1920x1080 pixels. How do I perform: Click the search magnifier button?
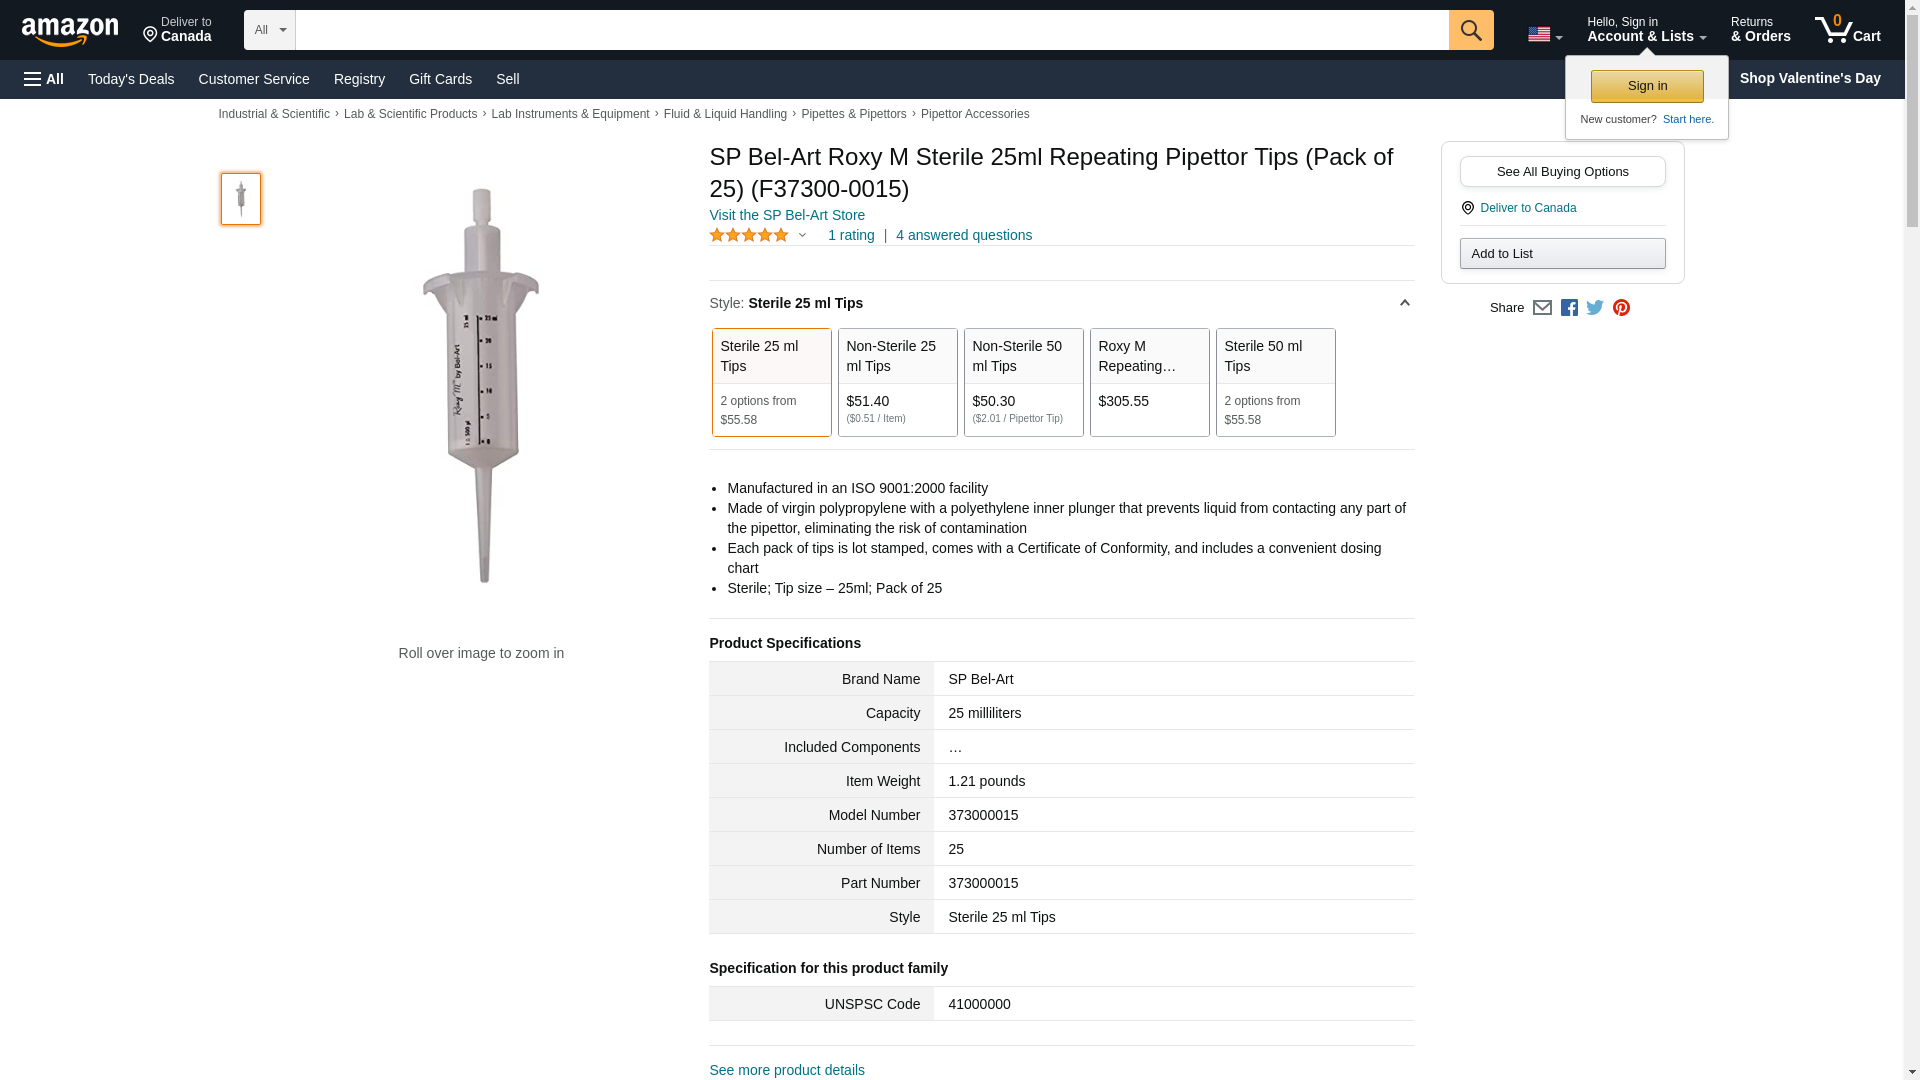pos(1470,30)
